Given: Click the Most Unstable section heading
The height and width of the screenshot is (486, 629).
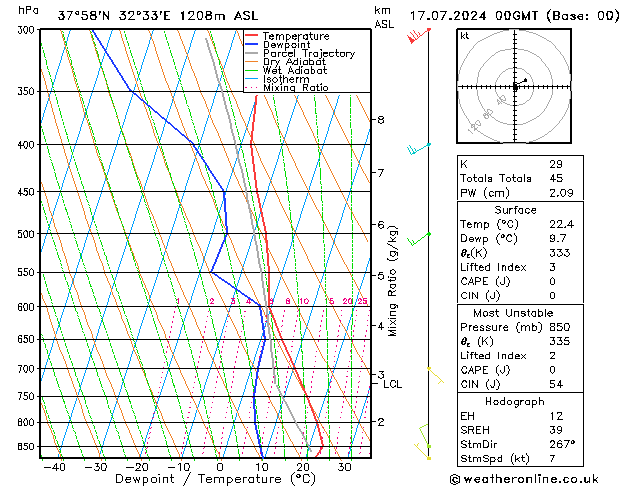Looking at the screenshot, I should pos(513,313).
